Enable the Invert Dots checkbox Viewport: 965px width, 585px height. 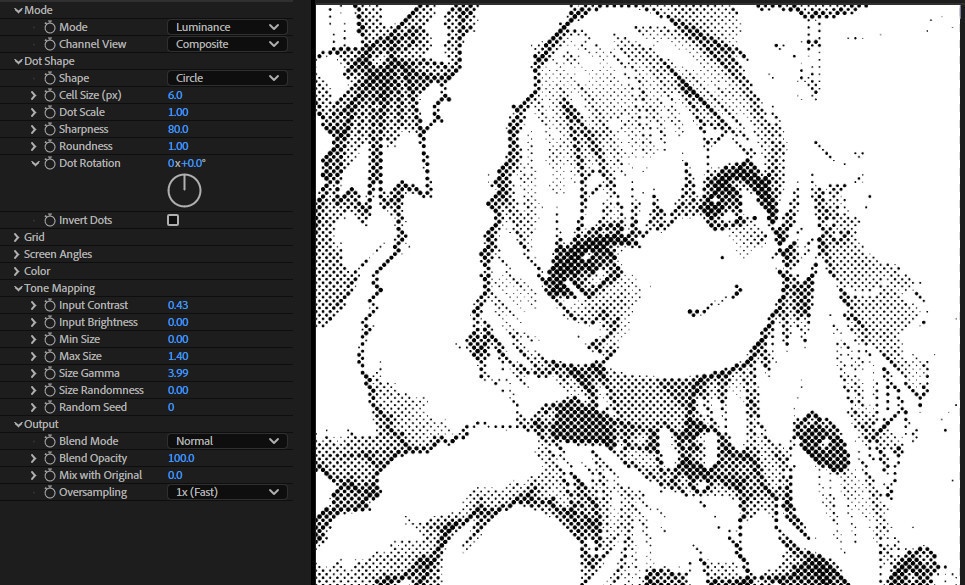coord(173,220)
